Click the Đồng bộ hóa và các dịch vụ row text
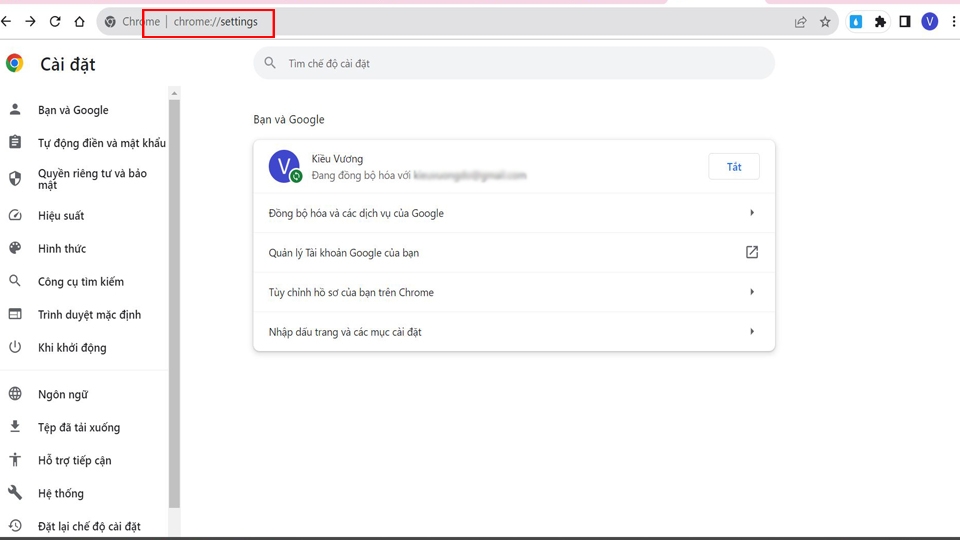Viewport: 960px width, 540px height. pos(356,213)
